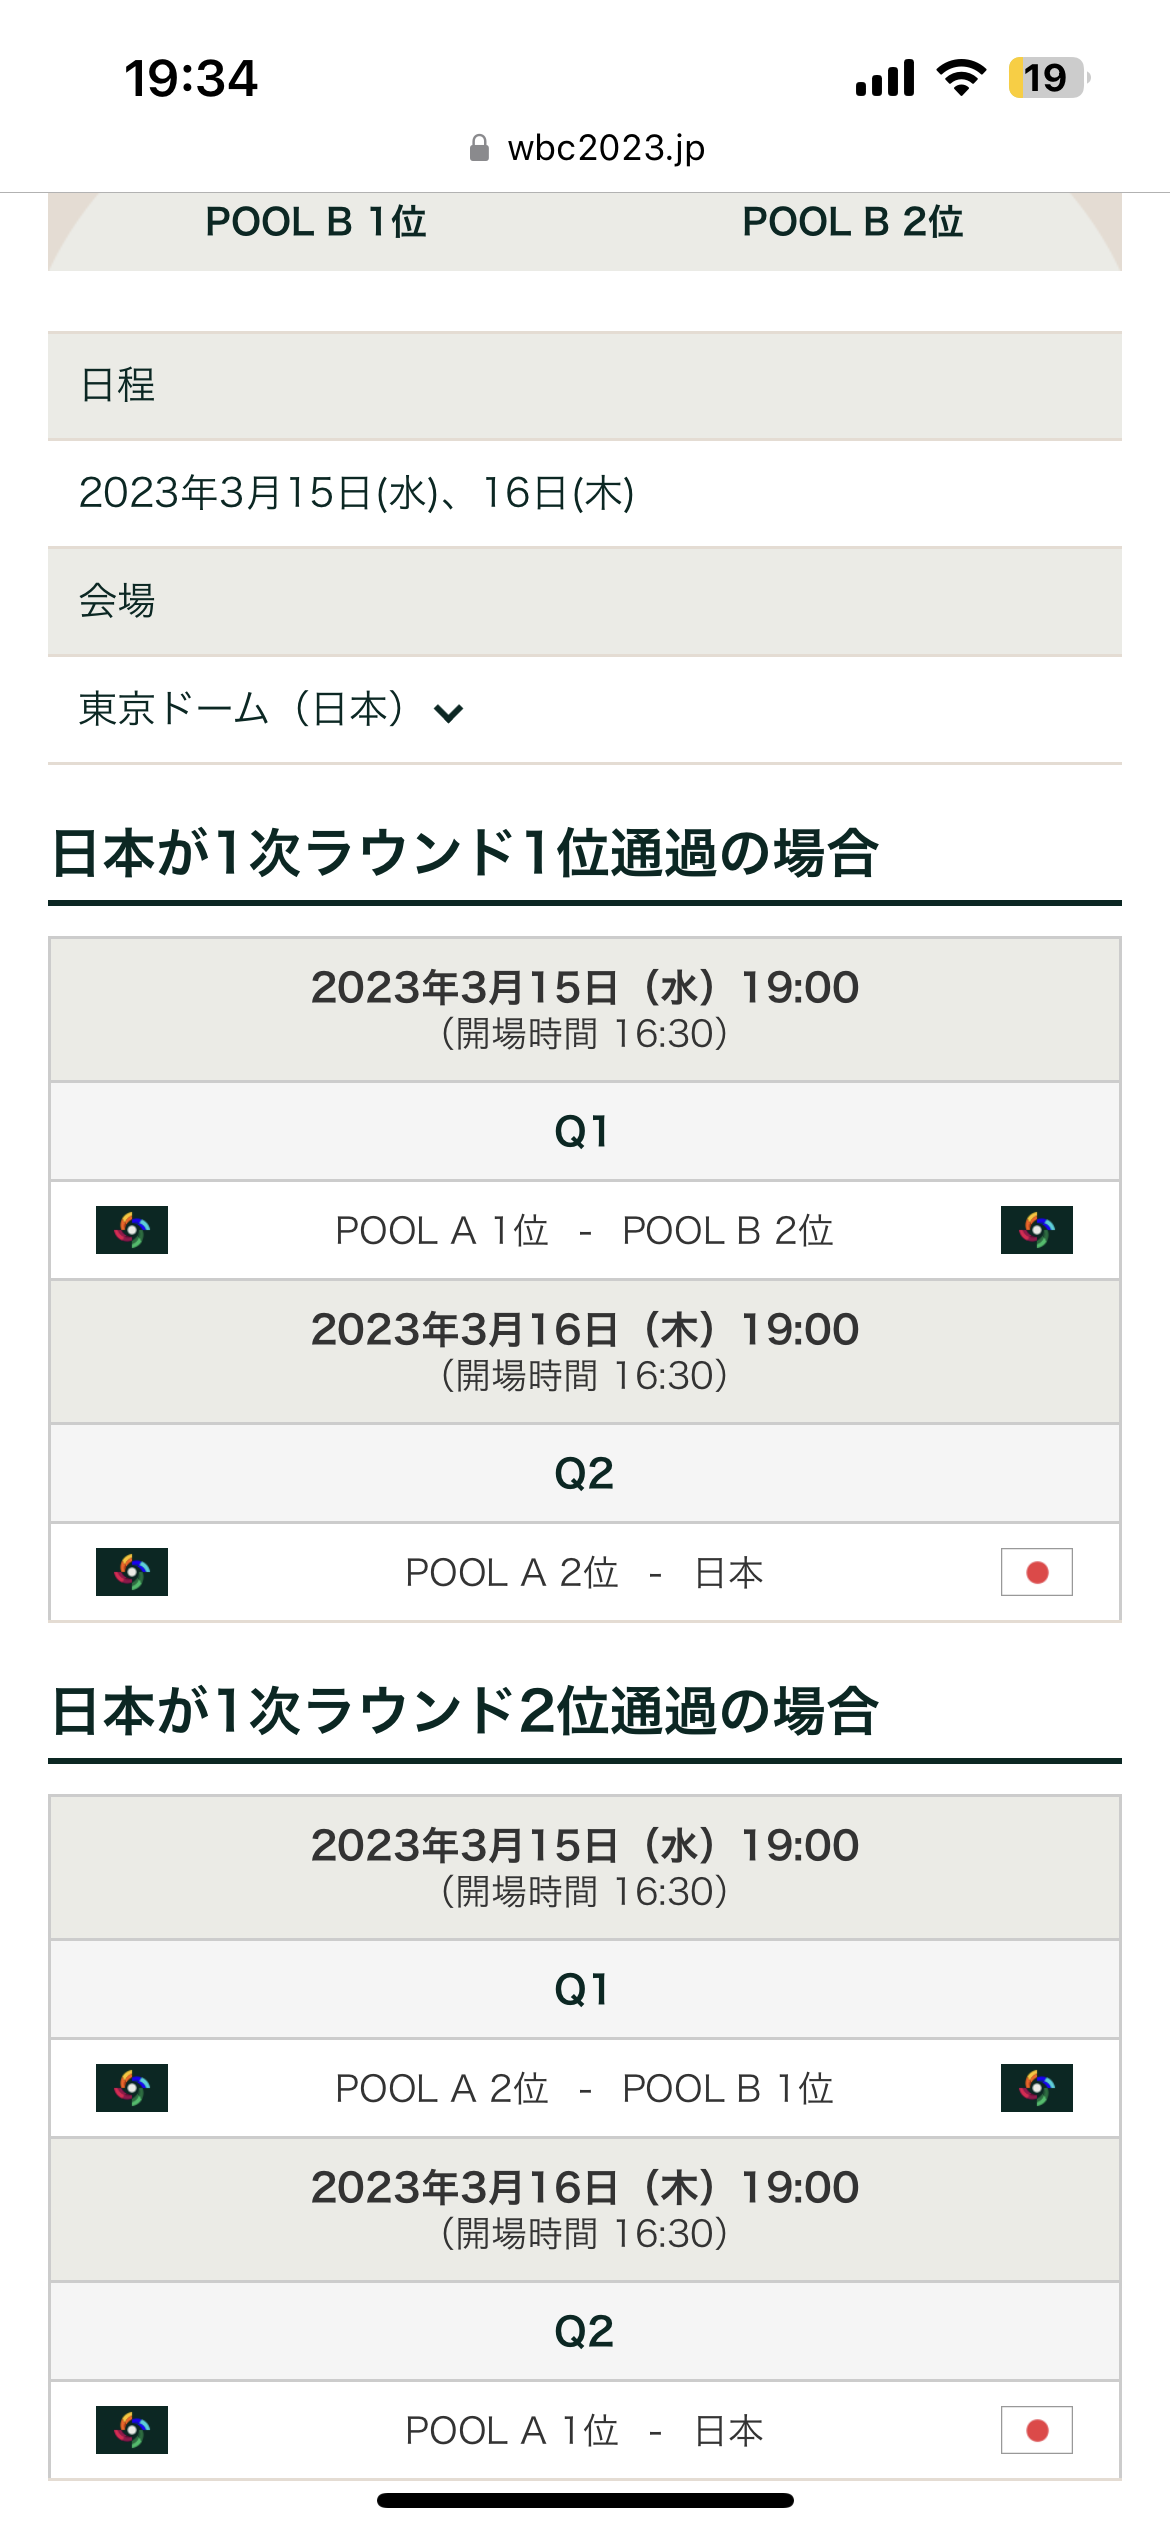This screenshot has width=1170, height=2532.
Task: Tap the WBC logo beside POOL B 1位
Action: [x=1037, y=2088]
